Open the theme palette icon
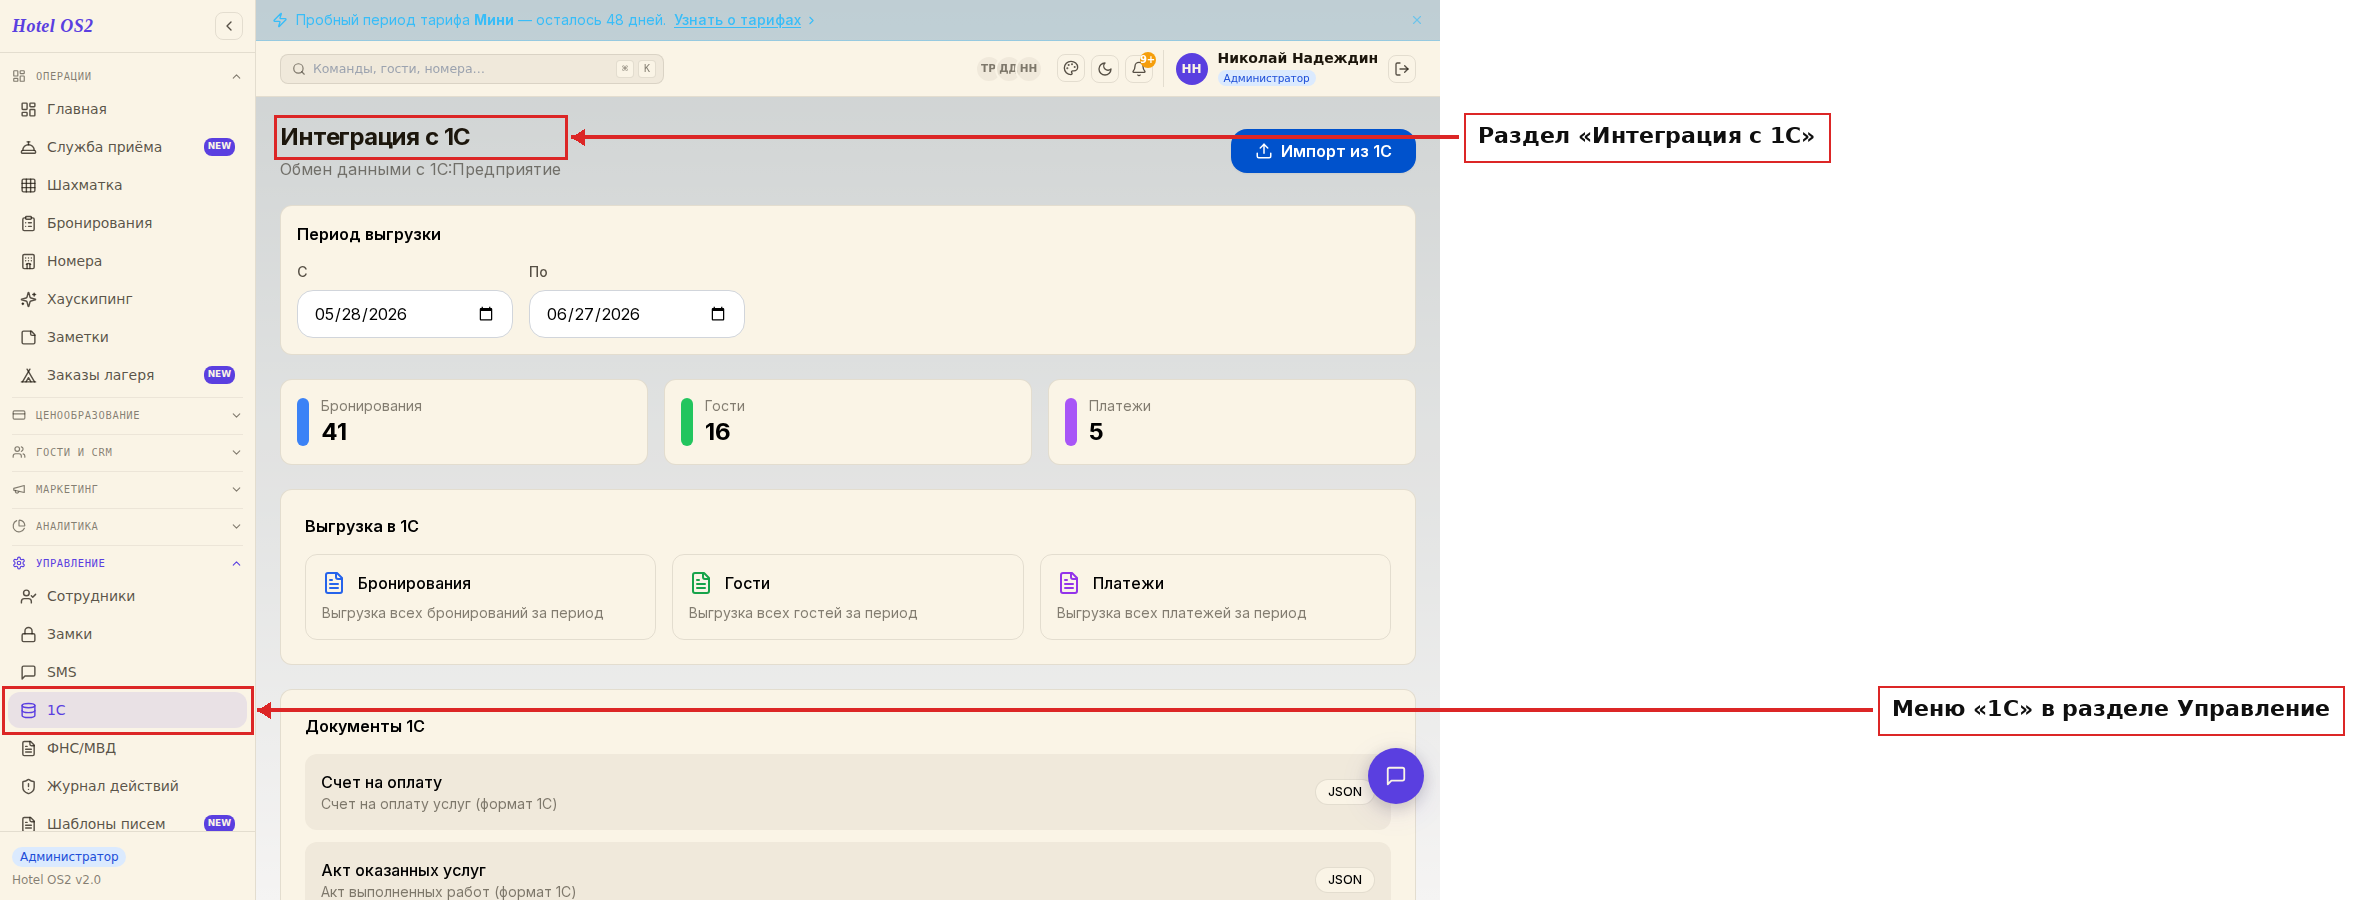 1071,69
